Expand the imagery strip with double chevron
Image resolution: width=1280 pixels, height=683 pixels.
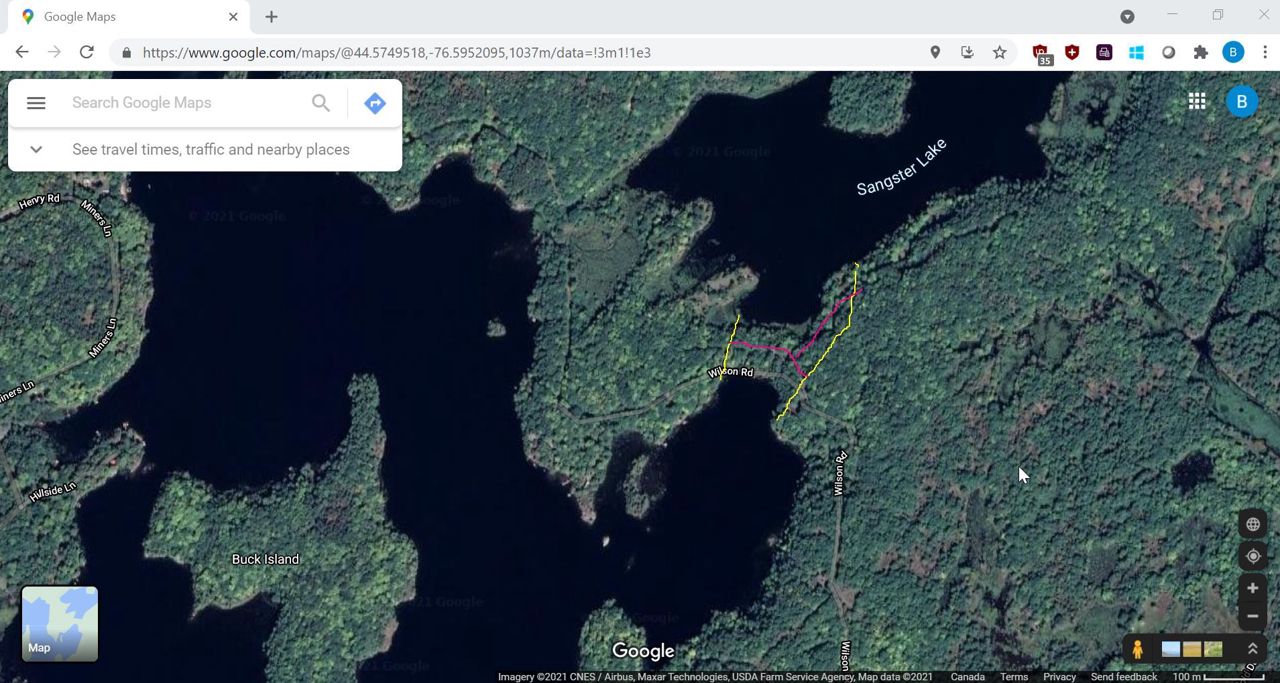(x=1252, y=649)
